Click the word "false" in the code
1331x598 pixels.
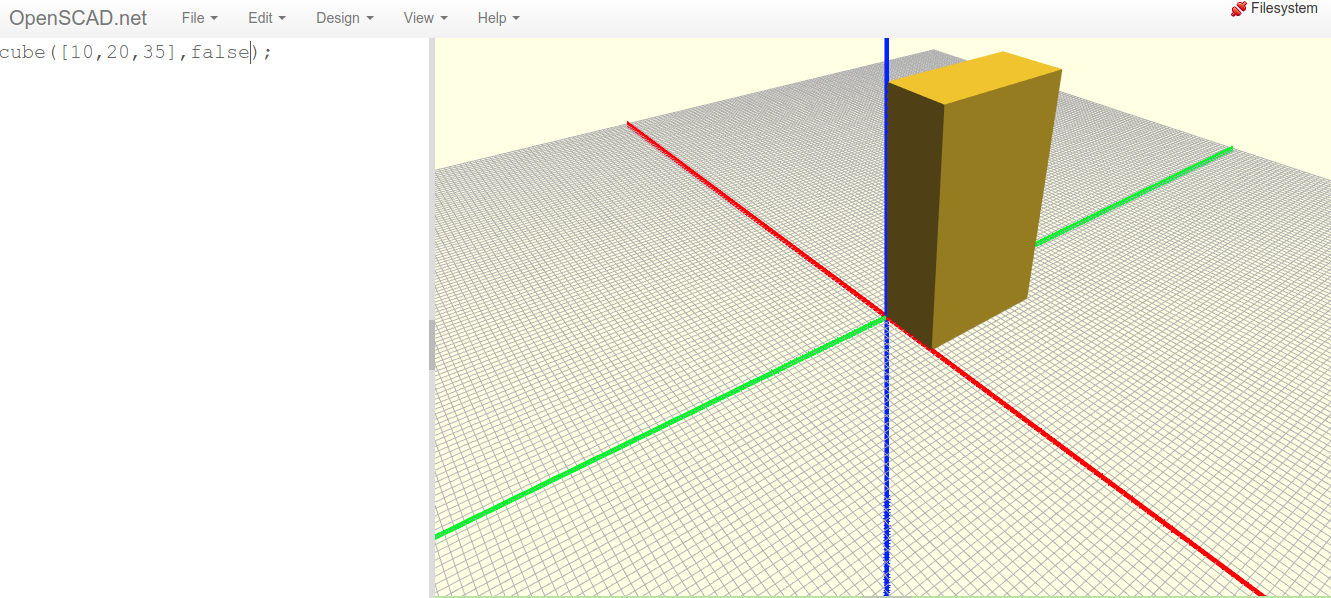(220, 52)
